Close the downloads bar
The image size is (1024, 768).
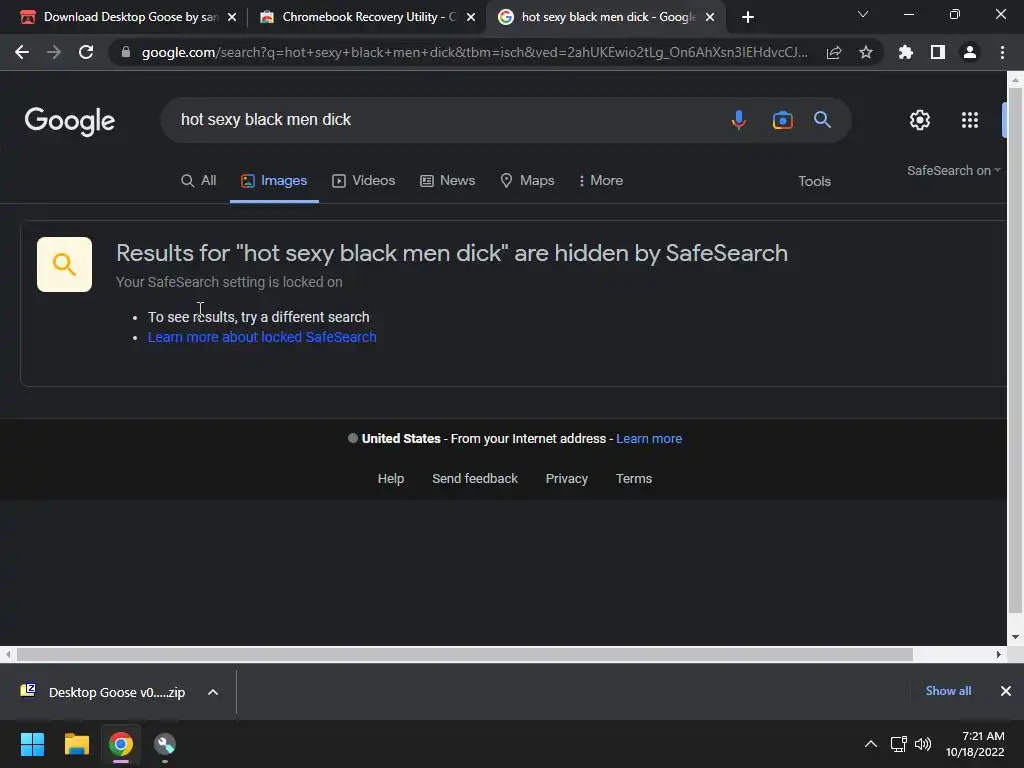tap(1006, 691)
